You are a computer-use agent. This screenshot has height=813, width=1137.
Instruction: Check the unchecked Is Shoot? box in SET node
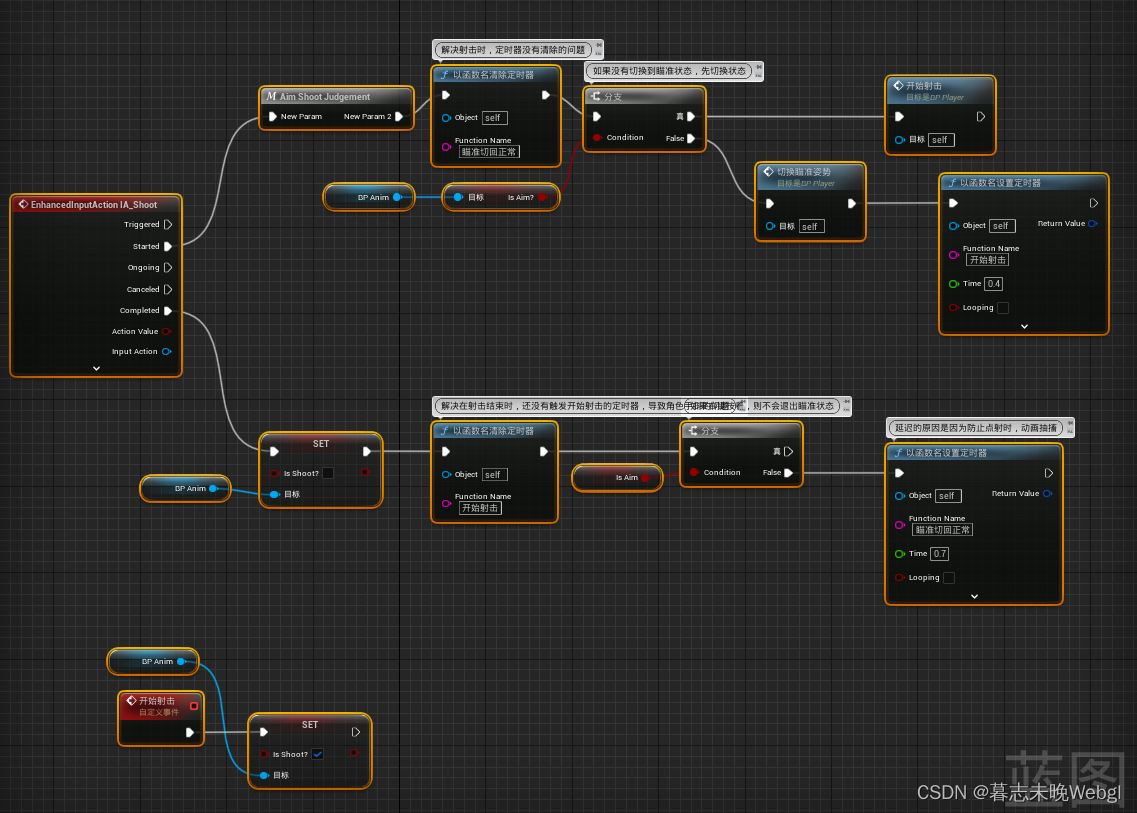pyautogui.click(x=328, y=473)
